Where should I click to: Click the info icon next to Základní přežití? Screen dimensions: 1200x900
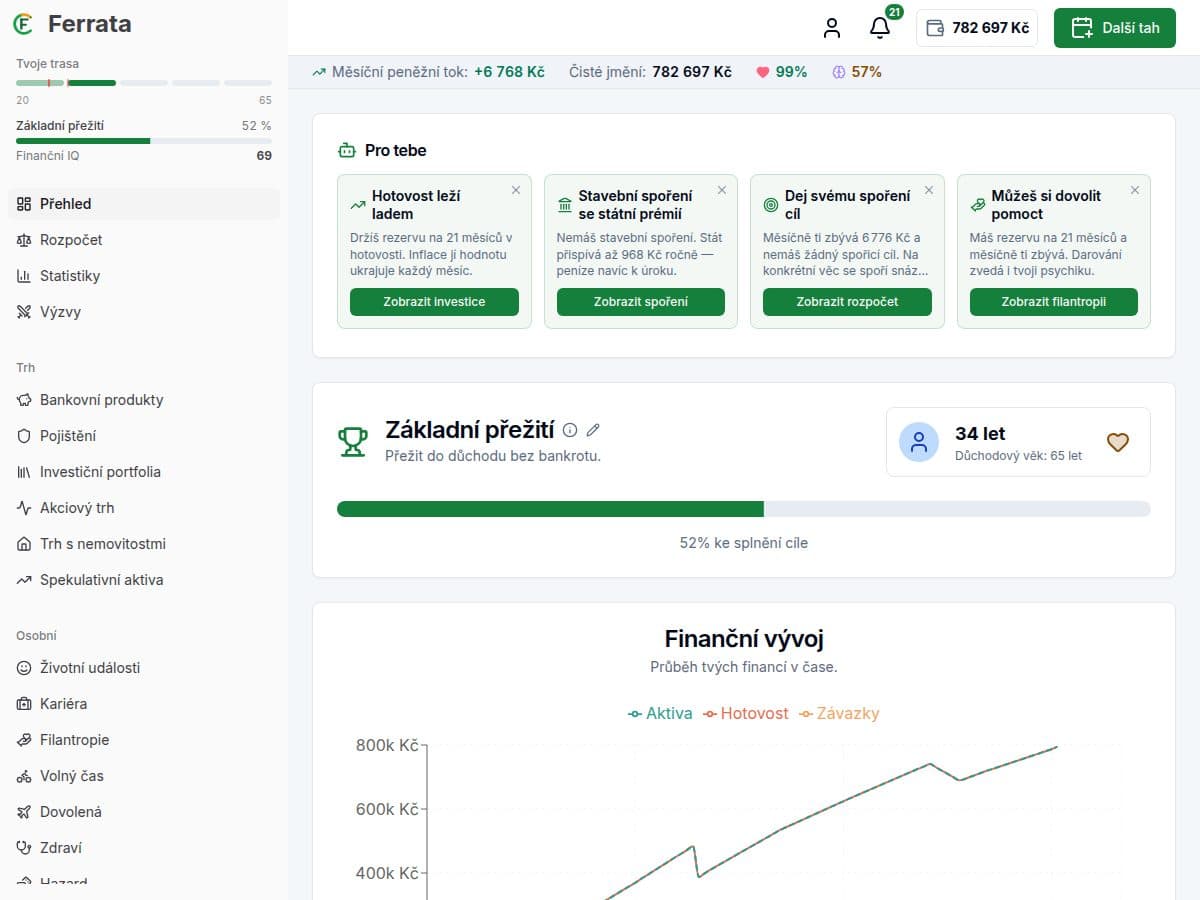coord(570,430)
